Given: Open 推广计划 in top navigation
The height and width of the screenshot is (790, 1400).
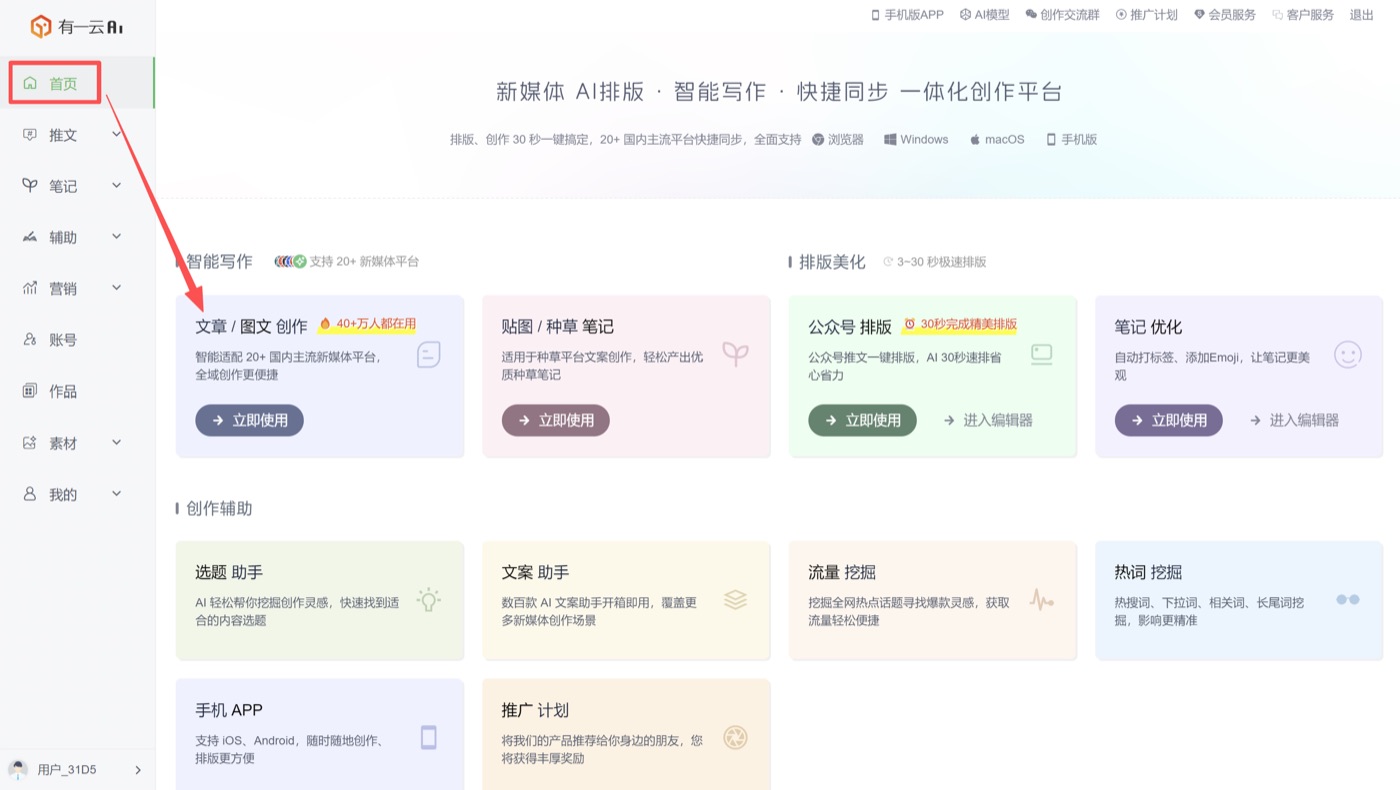Looking at the screenshot, I should [1146, 15].
